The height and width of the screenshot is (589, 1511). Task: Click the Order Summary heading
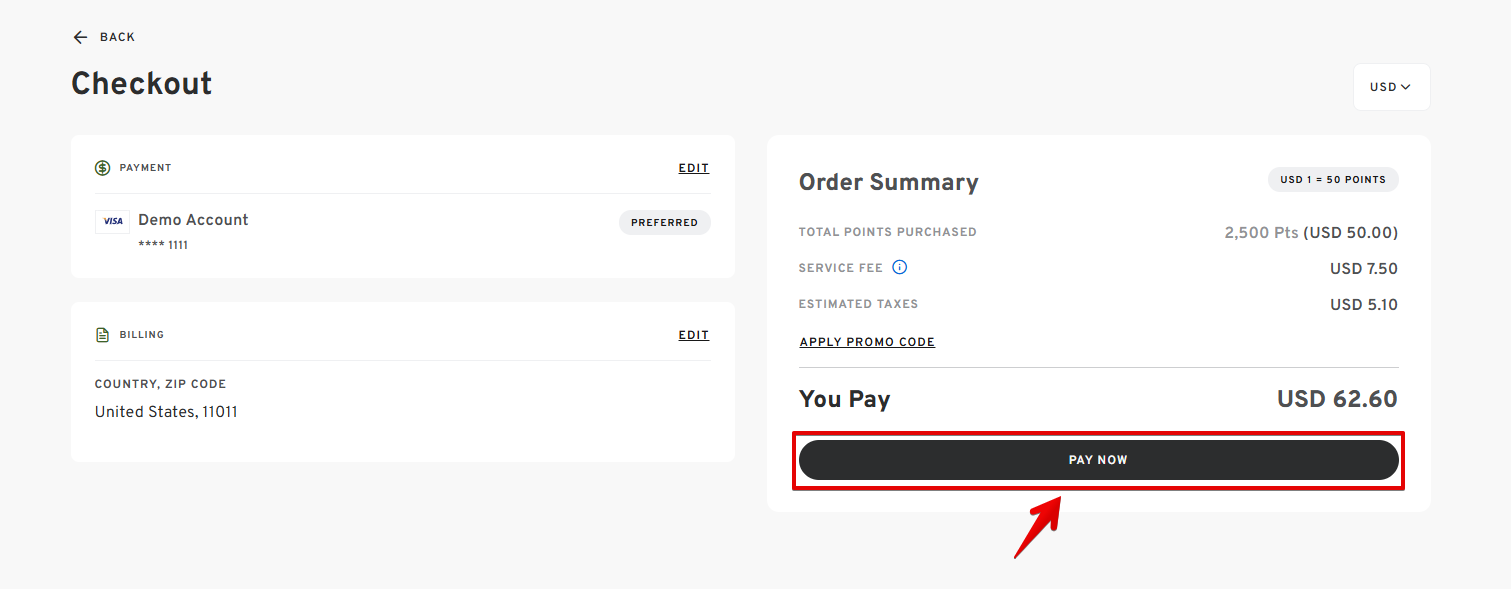point(888,182)
